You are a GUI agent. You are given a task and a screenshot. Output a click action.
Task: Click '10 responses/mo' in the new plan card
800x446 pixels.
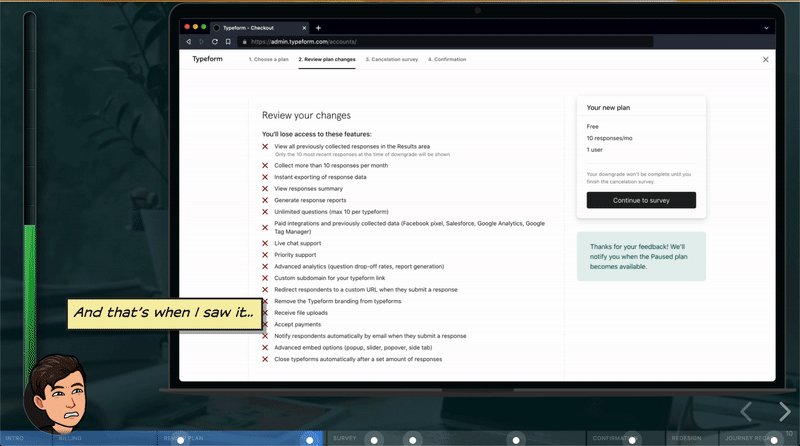click(x=609, y=138)
